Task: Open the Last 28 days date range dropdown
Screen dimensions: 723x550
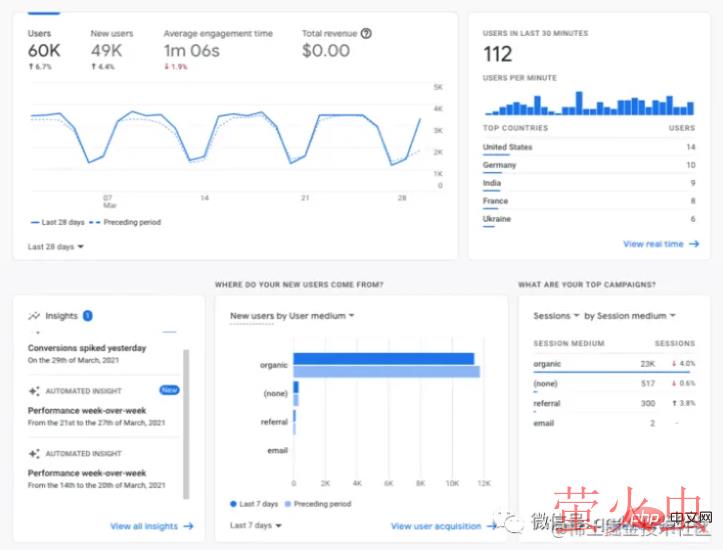Action: click(x=56, y=247)
